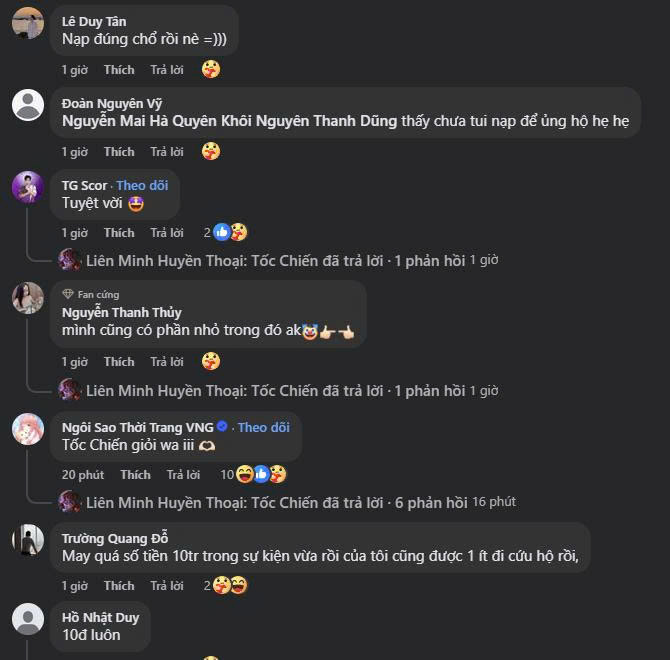The height and width of the screenshot is (660, 670).
Task: Follow Ngôi Sao Thời Trang VNG page
Action: [264, 427]
